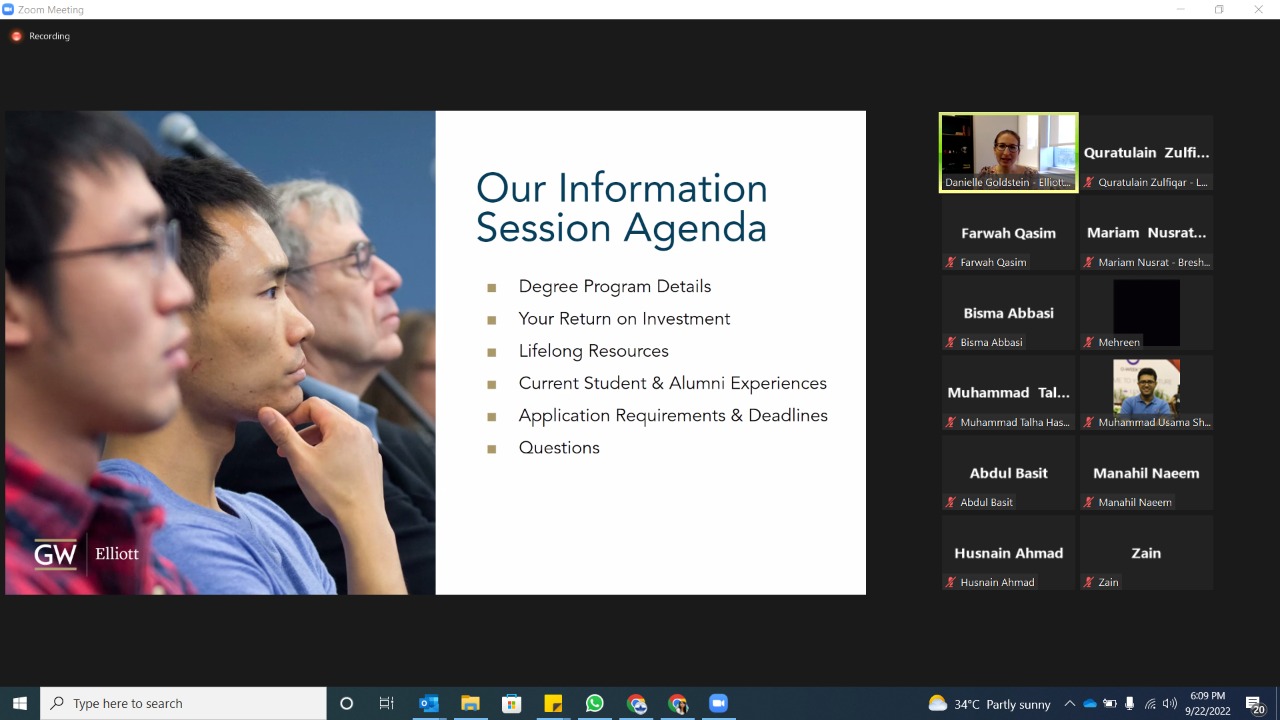
Task: Click the taskbar search box
Action: 184,703
